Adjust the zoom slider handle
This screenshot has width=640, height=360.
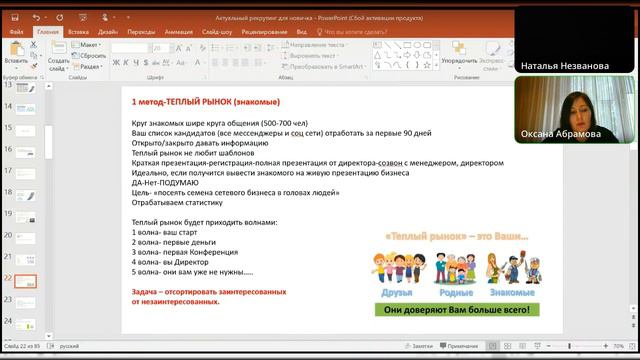click(x=569, y=346)
